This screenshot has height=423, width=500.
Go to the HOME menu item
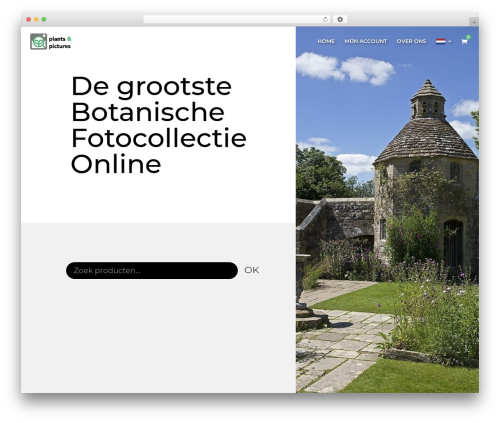coord(326,41)
